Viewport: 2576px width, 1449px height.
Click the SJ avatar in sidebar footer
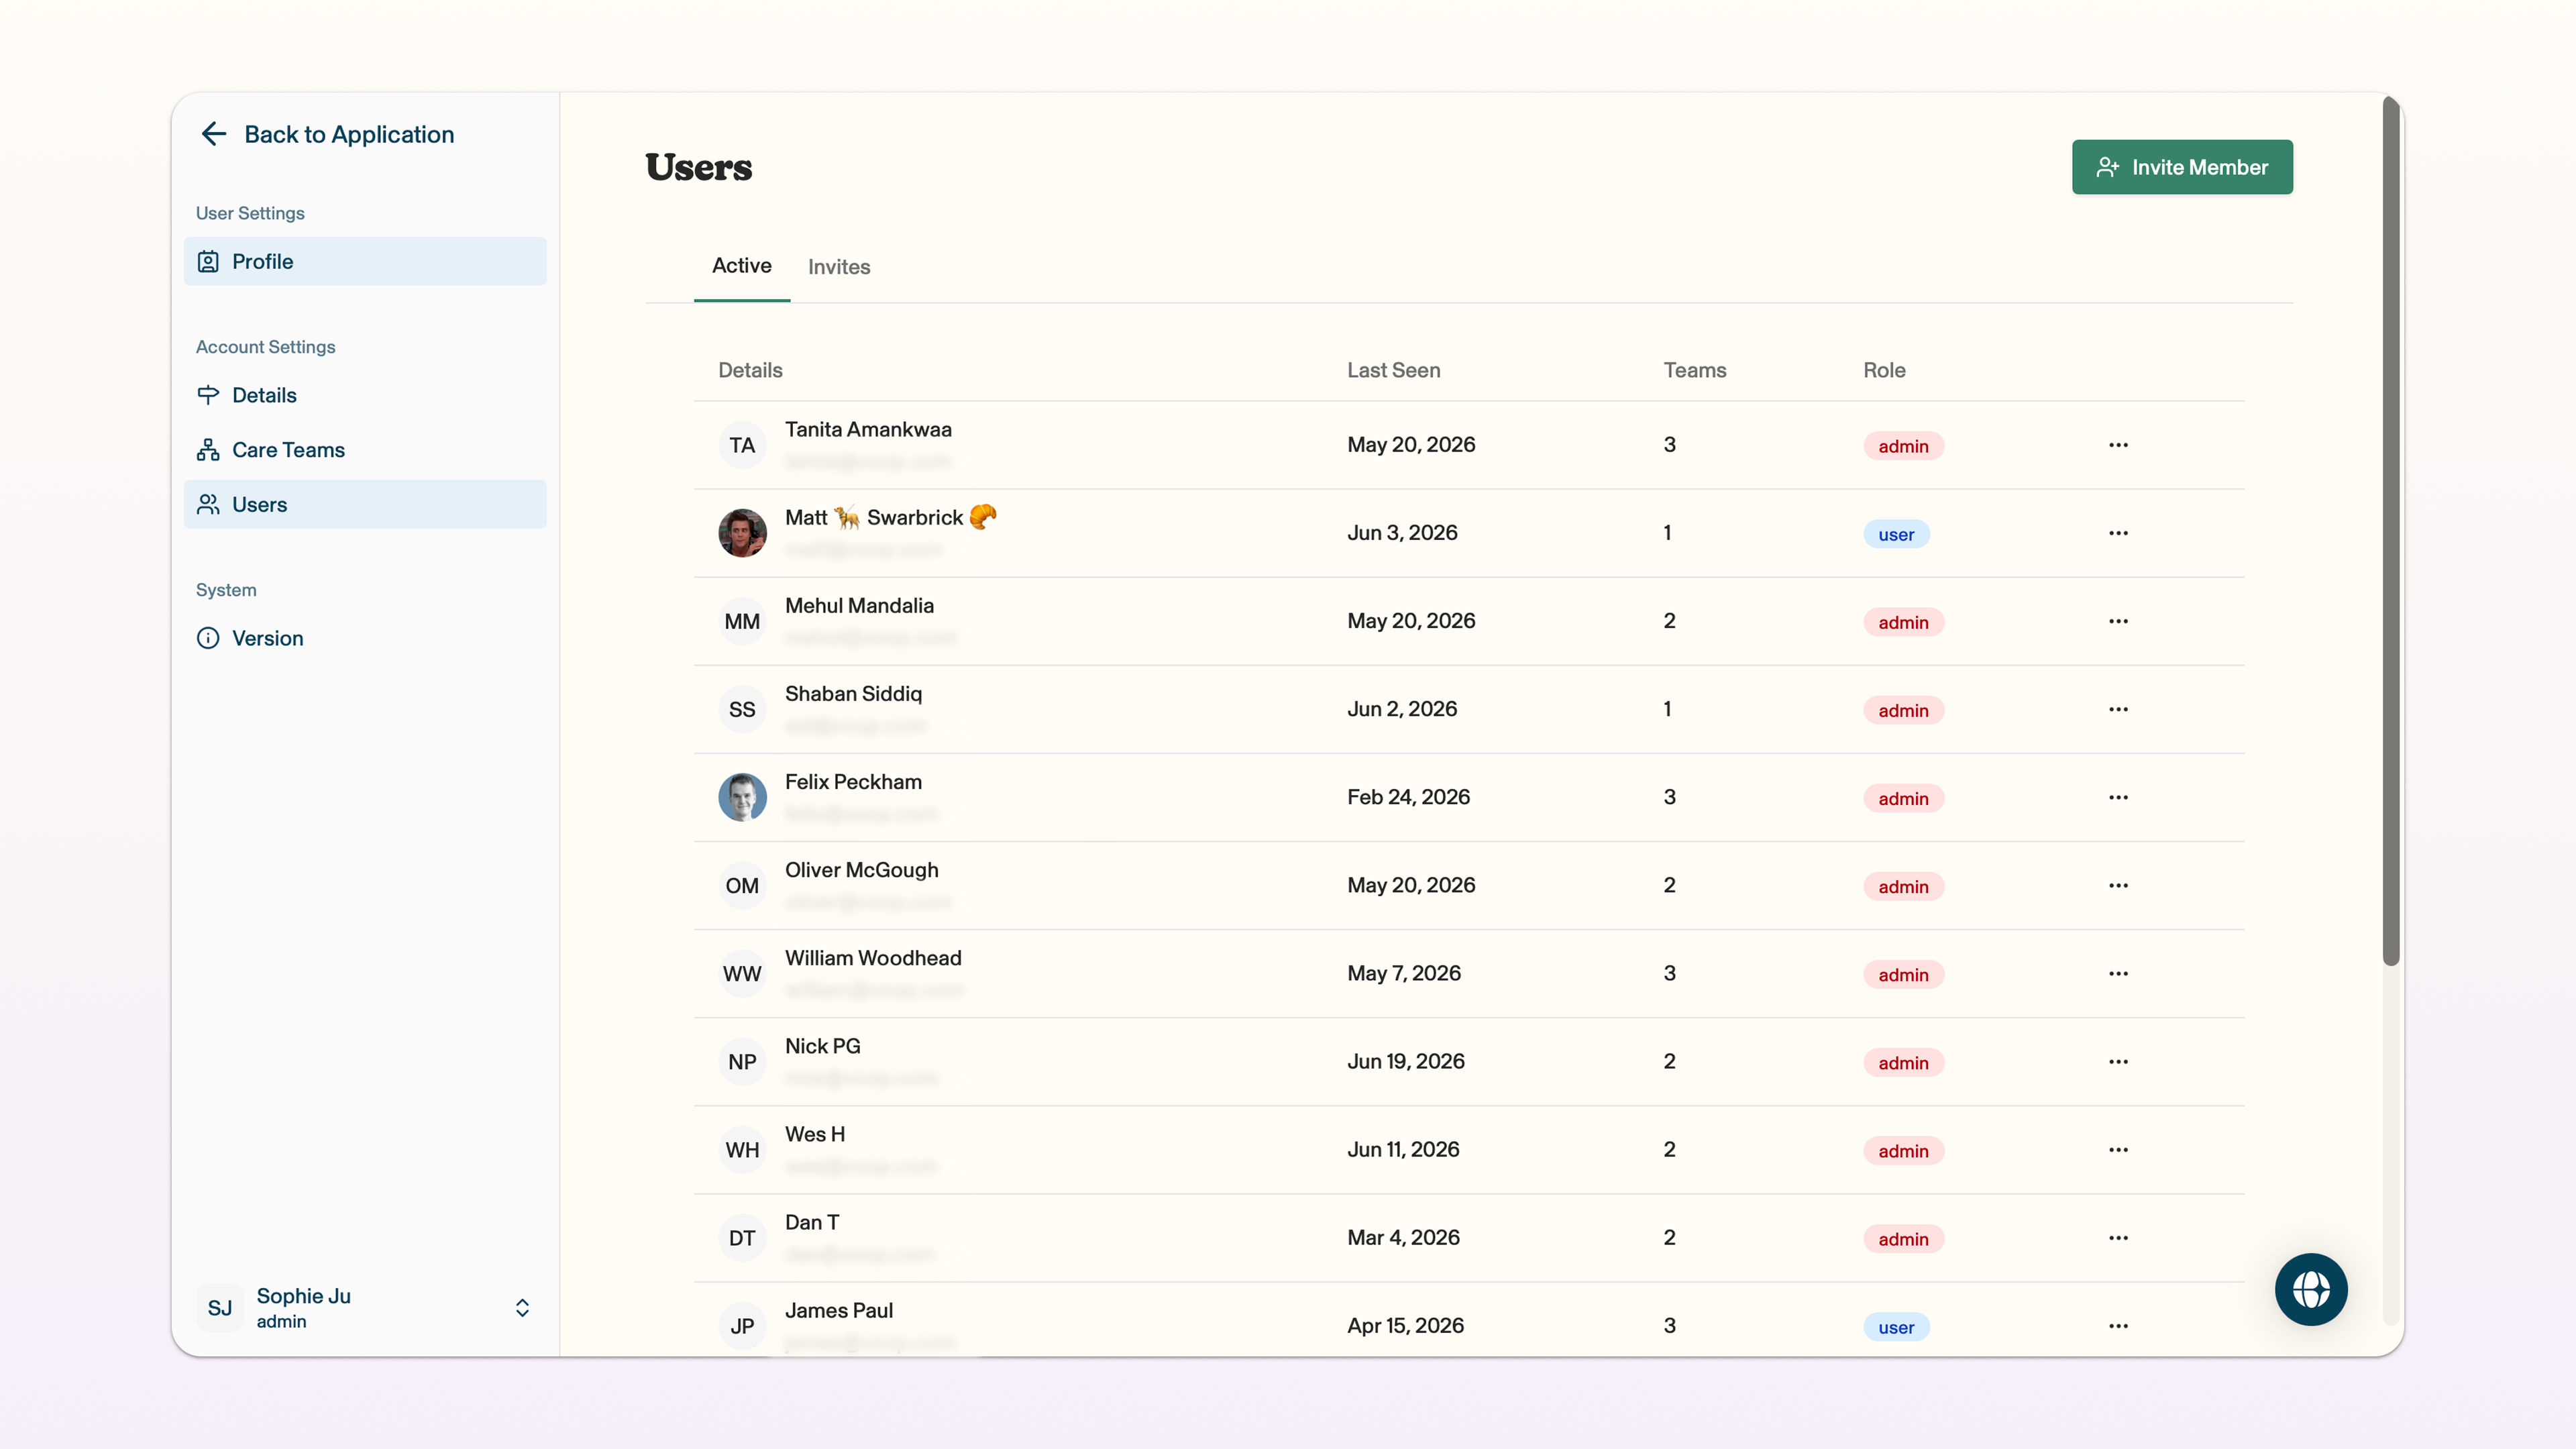point(220,1308)
